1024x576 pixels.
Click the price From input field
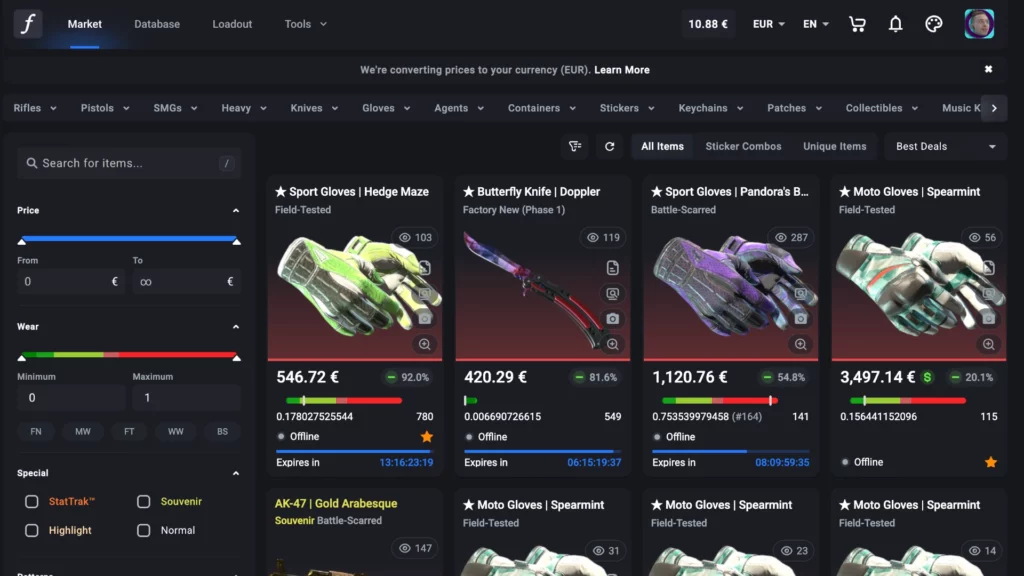coord(71,281)
